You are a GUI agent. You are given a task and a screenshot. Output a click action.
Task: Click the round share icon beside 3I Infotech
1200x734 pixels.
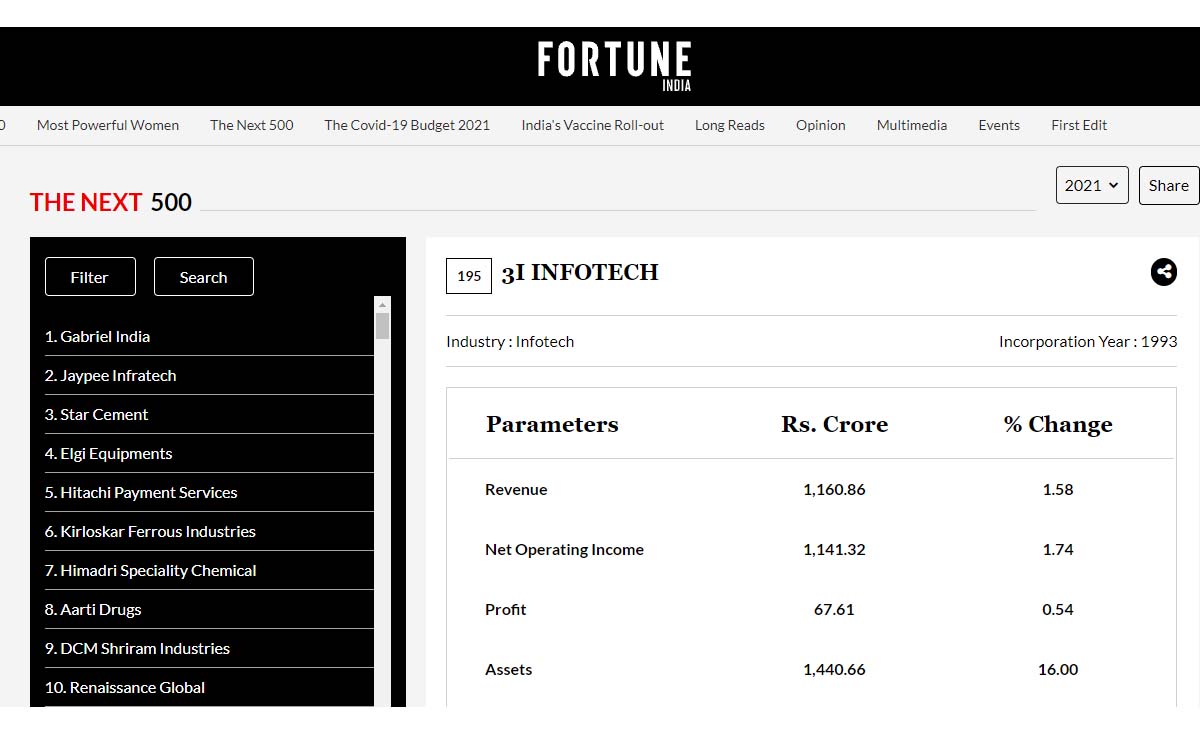pyautogui.click(x=1164, y=272)
